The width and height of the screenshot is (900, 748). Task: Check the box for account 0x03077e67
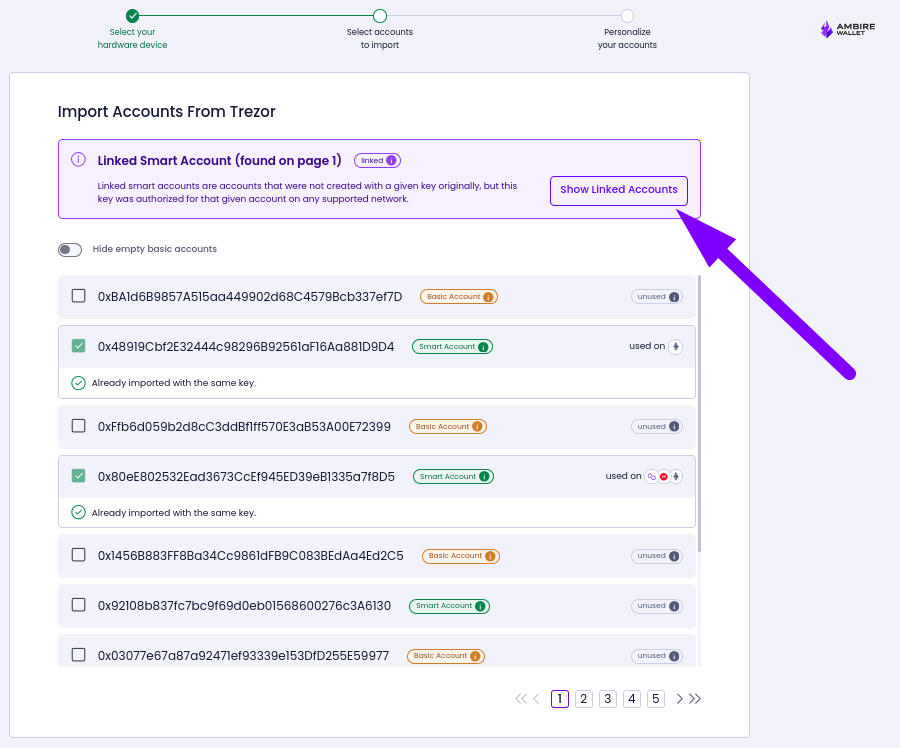(x=79, y=654)
